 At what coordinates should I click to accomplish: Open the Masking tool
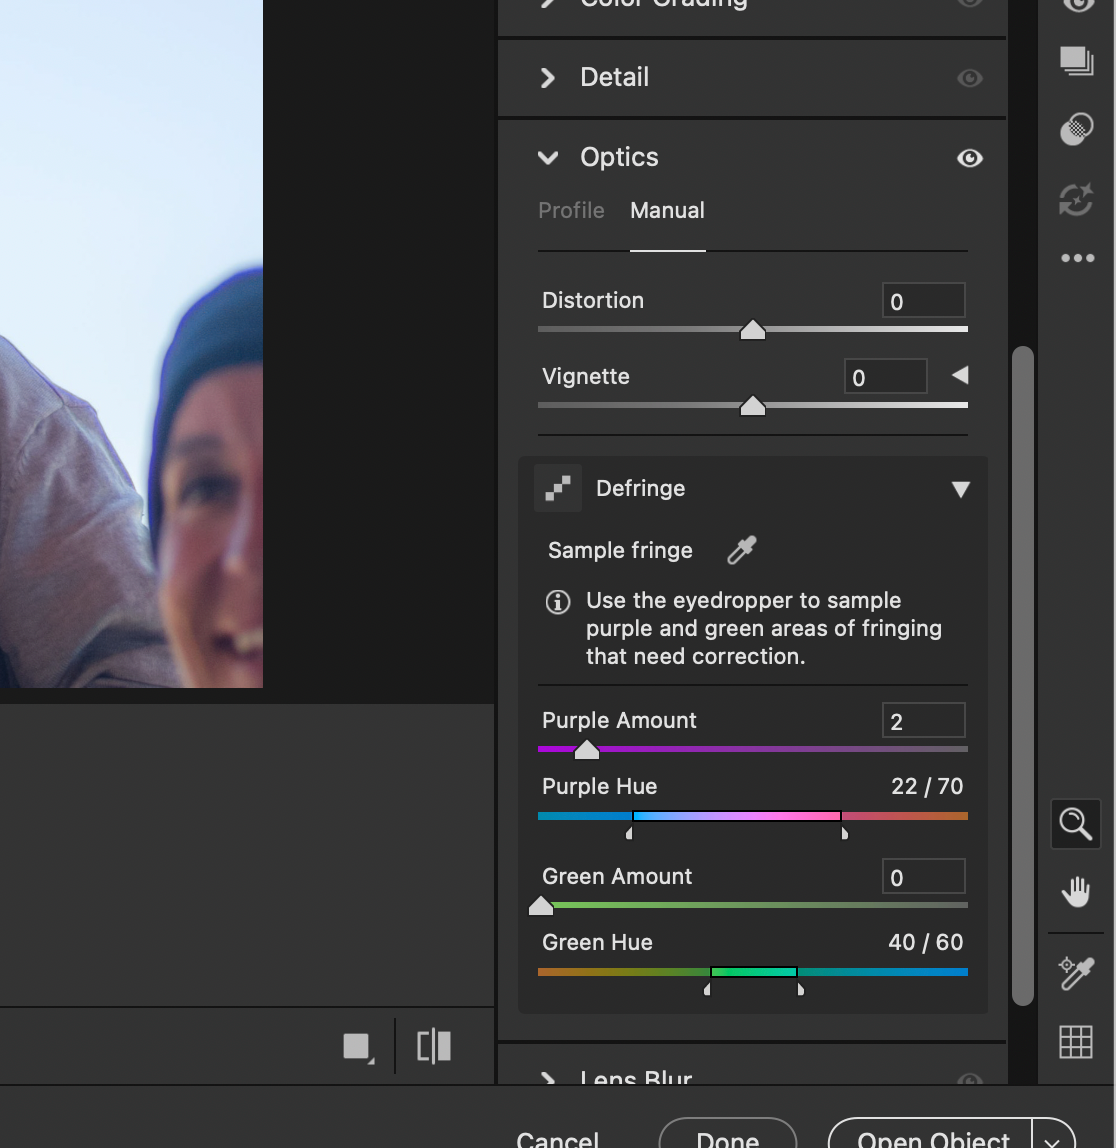click(x=1076, y=130)
